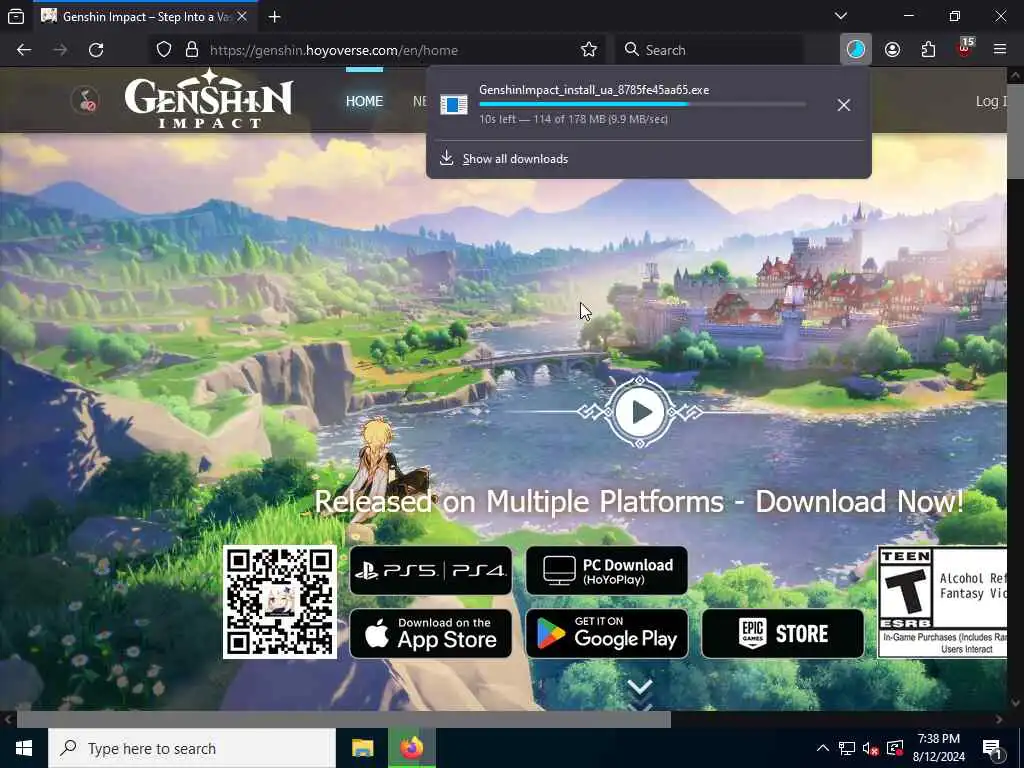Cancel the GenshinImpact installer download
The width and height of the screenshot is (1024, 768).
[x=844, y=104]
